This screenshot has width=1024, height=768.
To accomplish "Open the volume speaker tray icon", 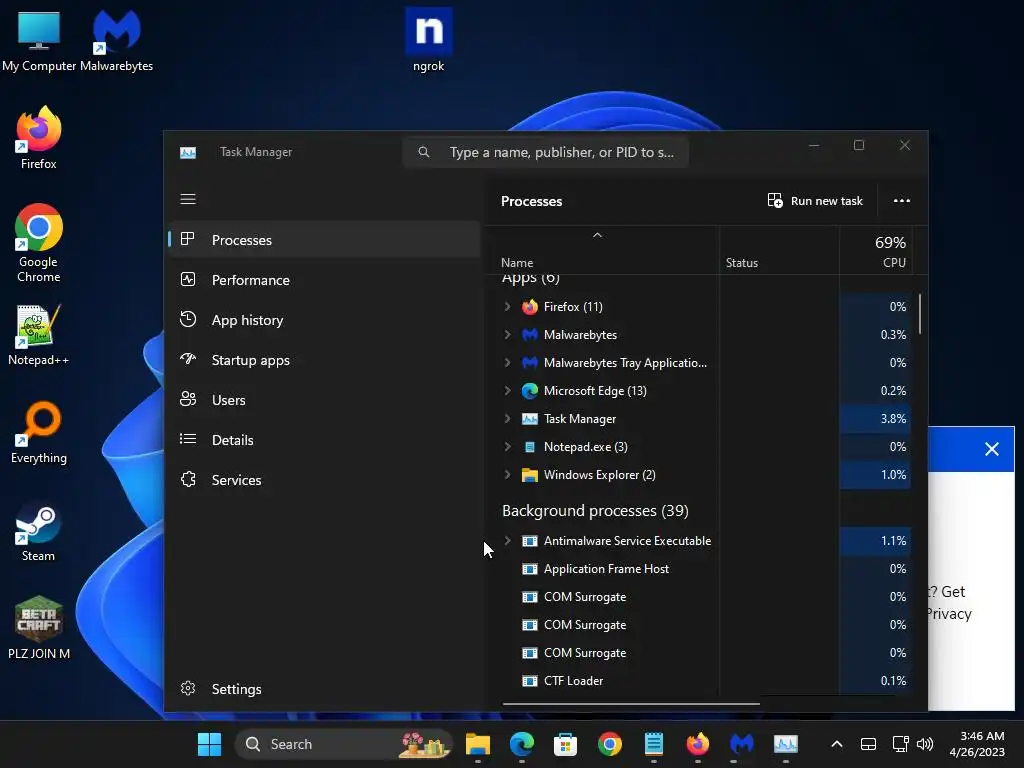I will tap(925, 744).
